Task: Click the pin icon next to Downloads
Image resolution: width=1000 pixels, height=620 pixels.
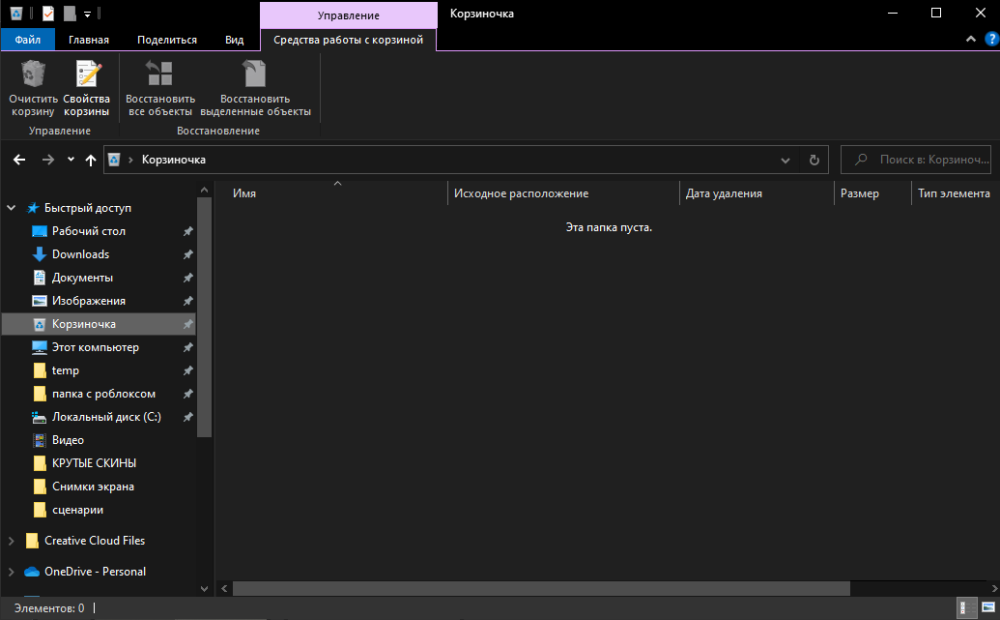Action: [188, 255]
